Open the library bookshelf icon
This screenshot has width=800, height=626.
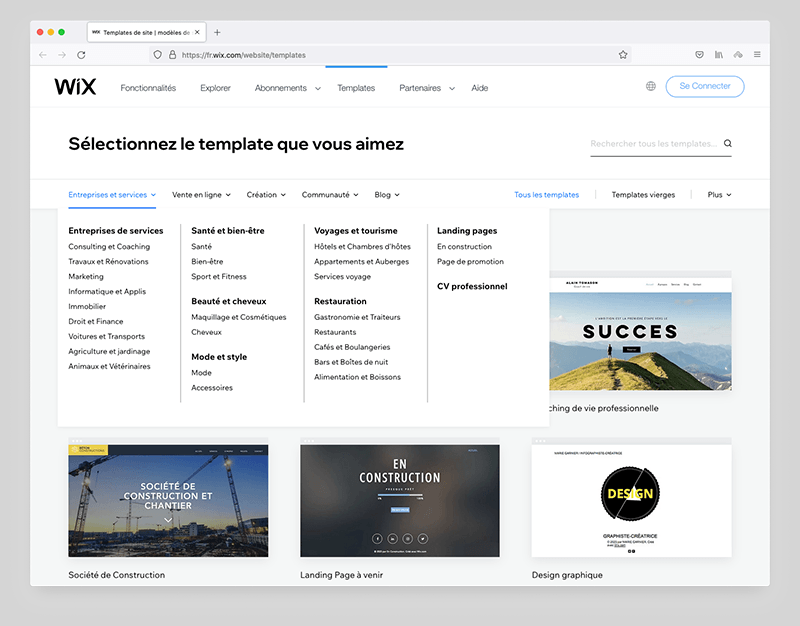coord(718,55)
